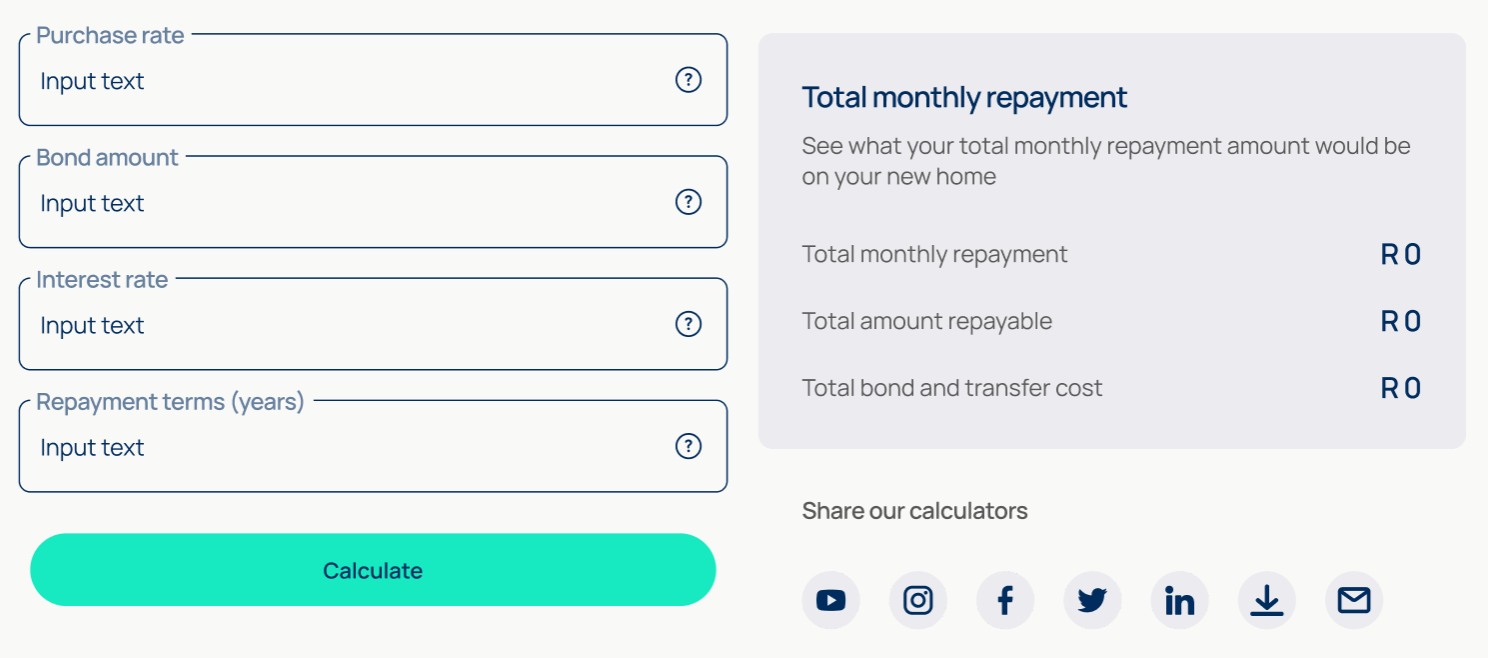Share on LinkedIn via its icon

pos(1180,600)
